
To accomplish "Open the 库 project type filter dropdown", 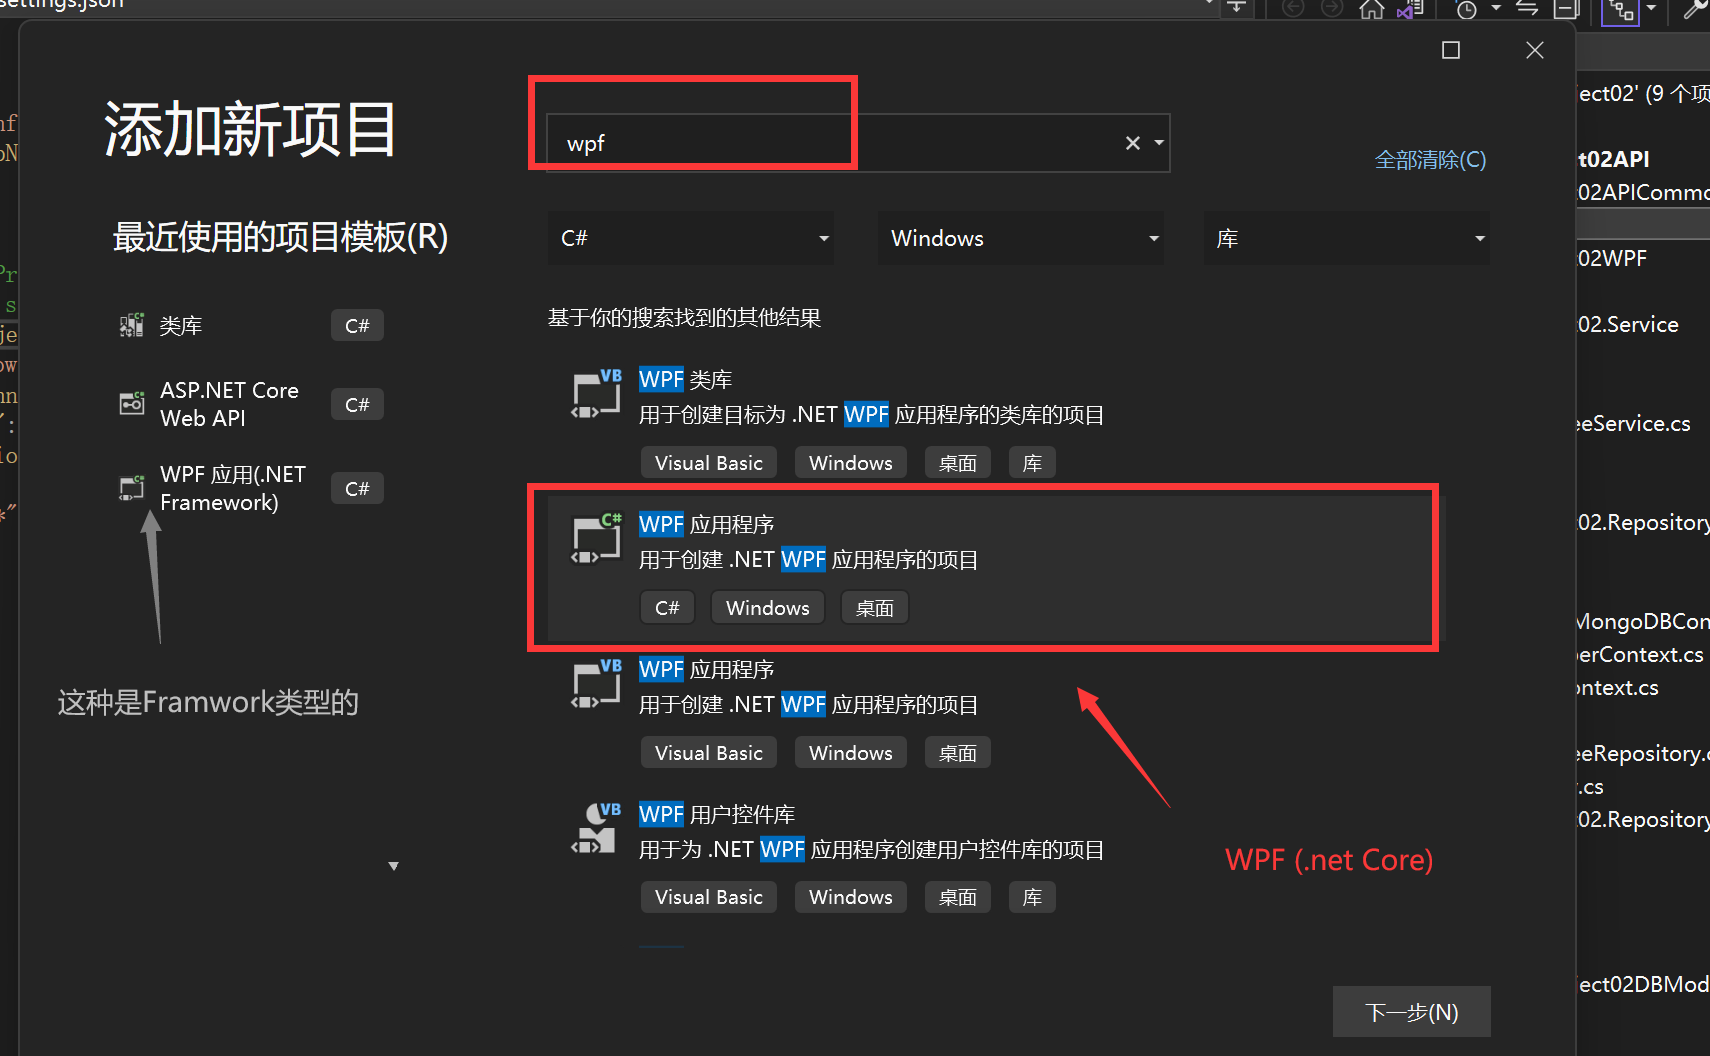I will [1346, 238].
